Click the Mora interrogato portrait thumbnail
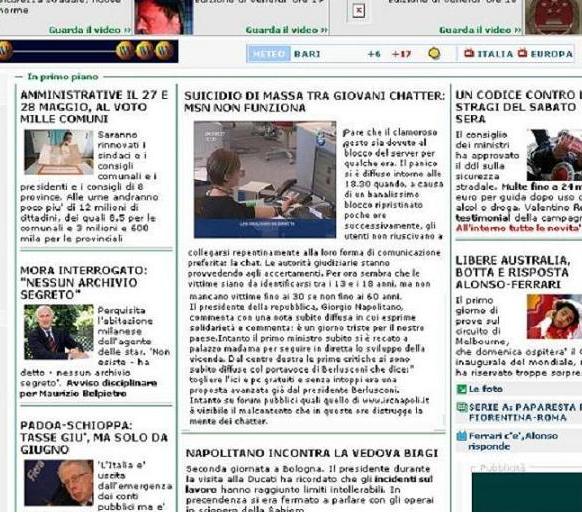 [x=59, y=332]
